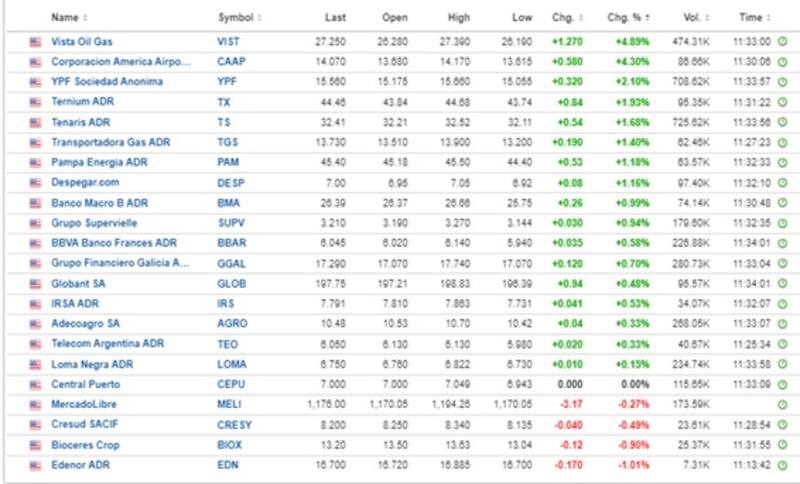Click the clock icon in the Despegar.com row
This screenshot has width=800, height=484.
(x=782, y=183)
